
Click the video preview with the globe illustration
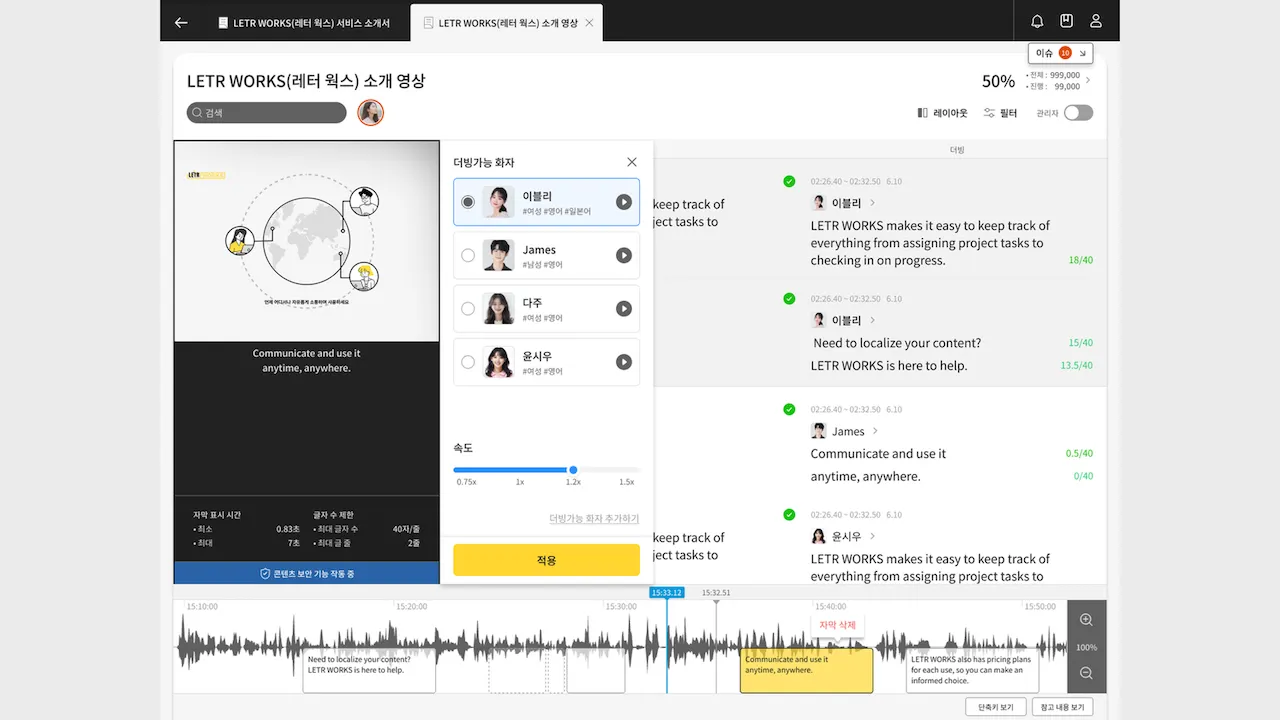307,241
